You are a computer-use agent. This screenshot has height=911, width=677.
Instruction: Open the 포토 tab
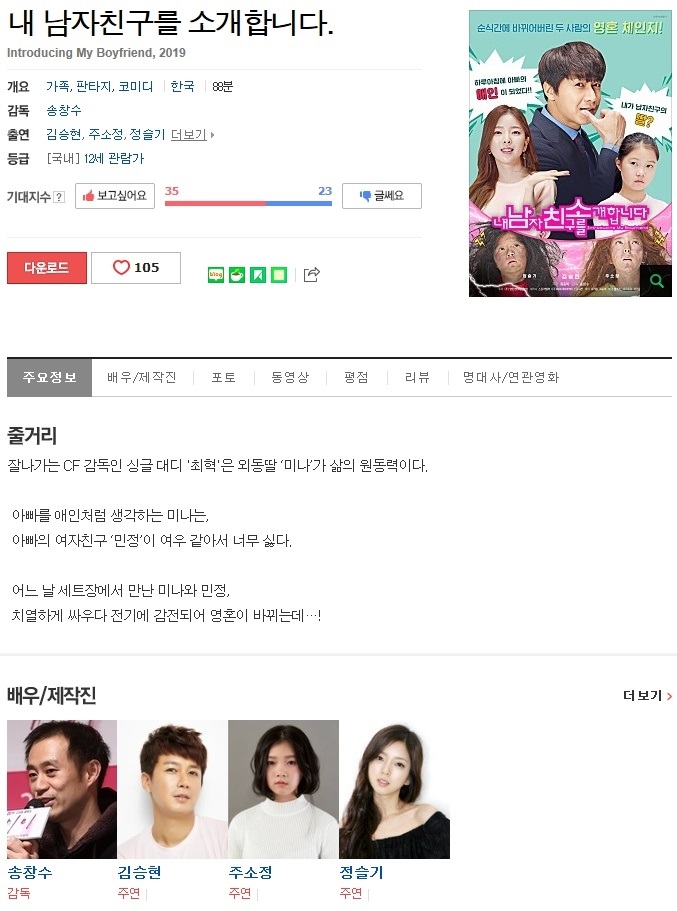tap(224, 378)
